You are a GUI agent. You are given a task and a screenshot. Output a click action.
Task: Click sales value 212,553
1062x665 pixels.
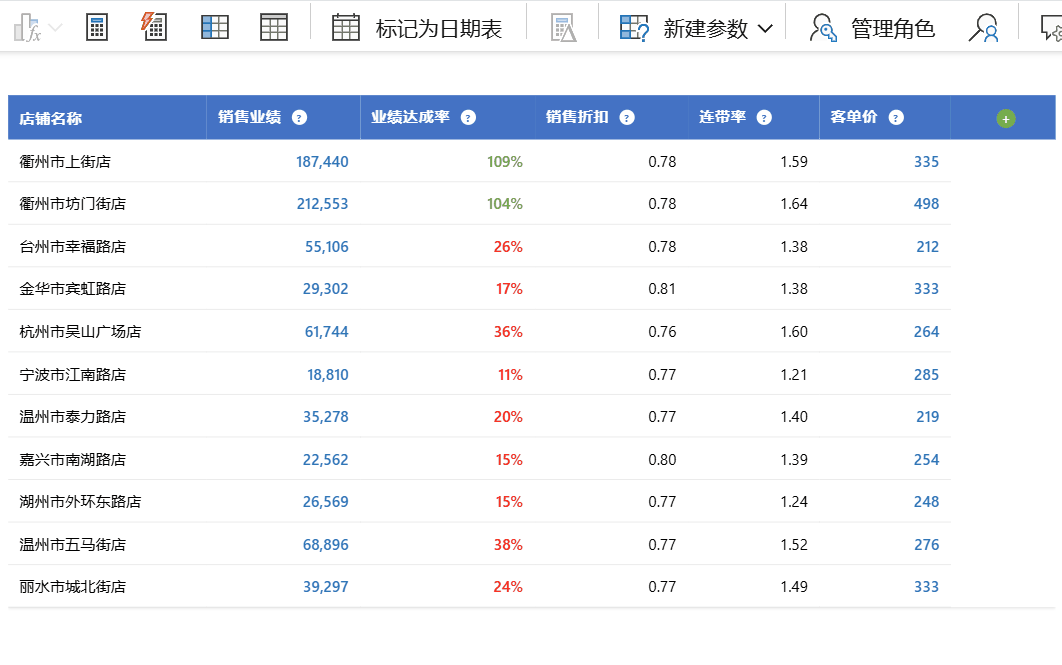(322, 204)
